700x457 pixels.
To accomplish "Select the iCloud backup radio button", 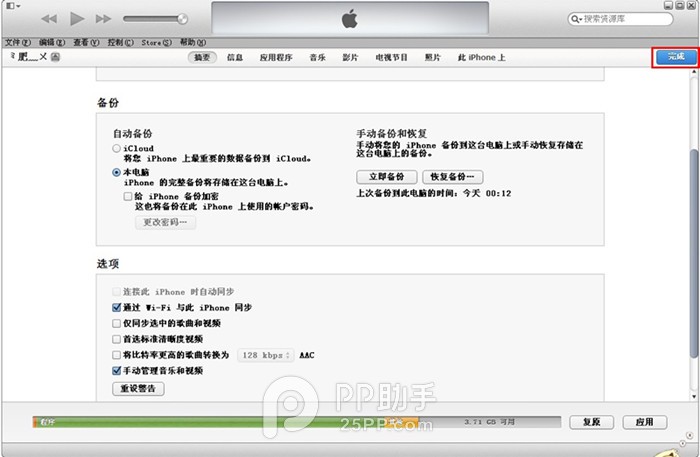I will pyautogui.click(x=117, y=148).
